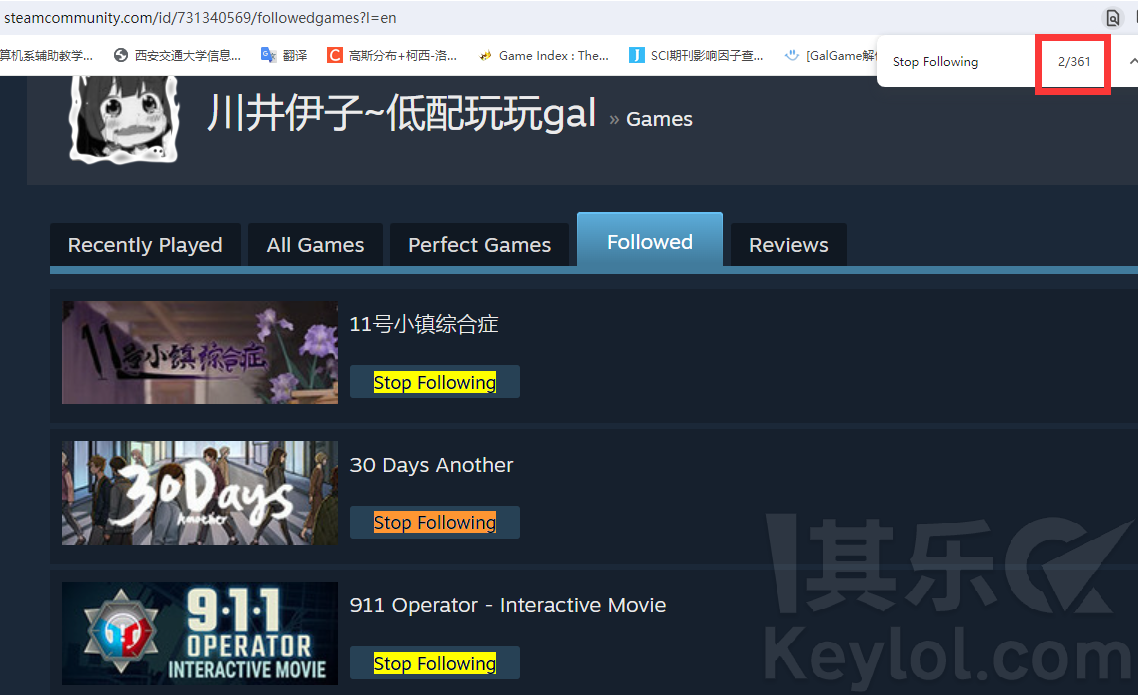Stop following 911 Operator - Interactive Movie

435,663
